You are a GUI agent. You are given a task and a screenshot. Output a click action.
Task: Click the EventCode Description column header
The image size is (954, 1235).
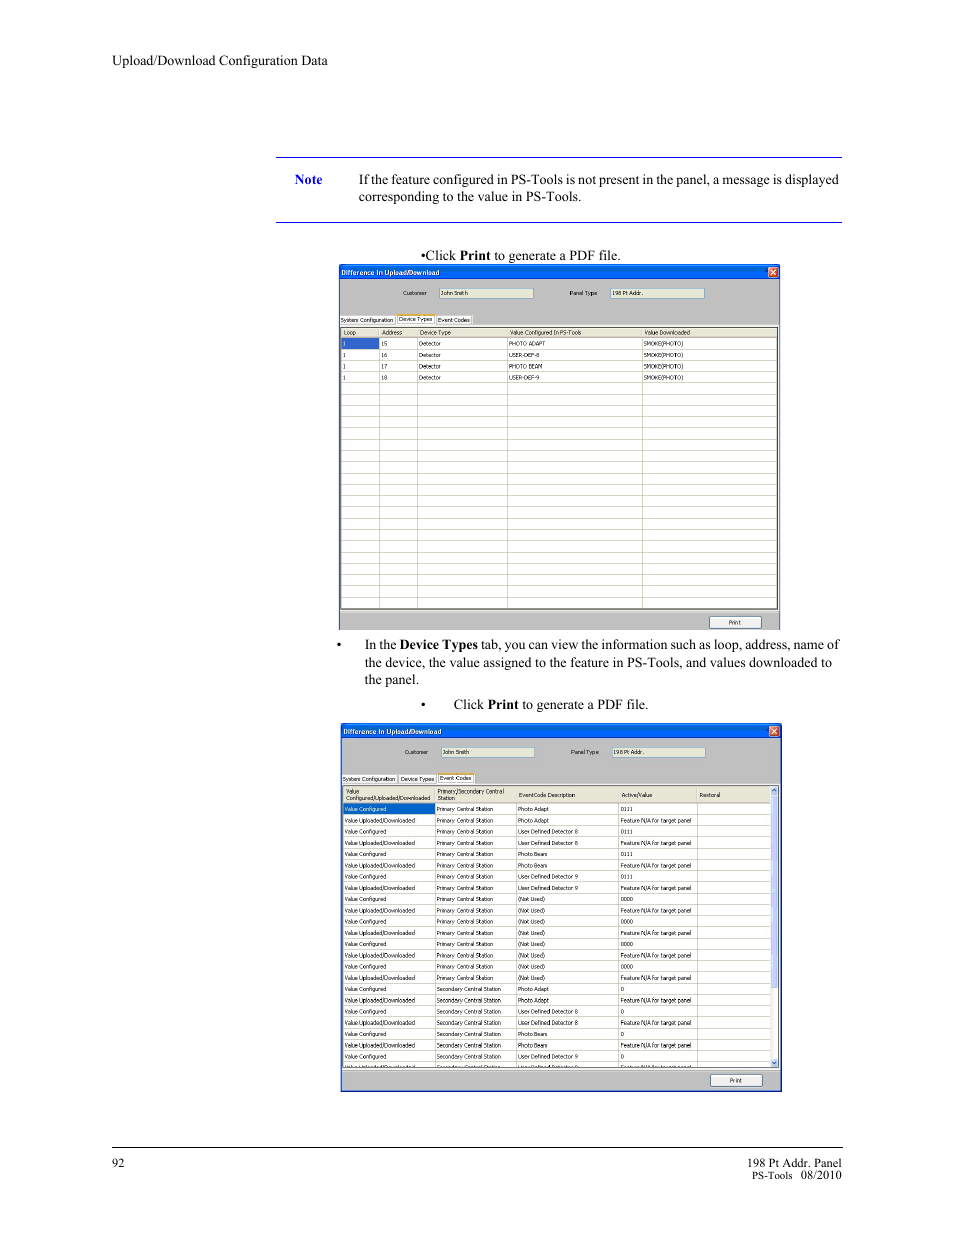(567, 795)
